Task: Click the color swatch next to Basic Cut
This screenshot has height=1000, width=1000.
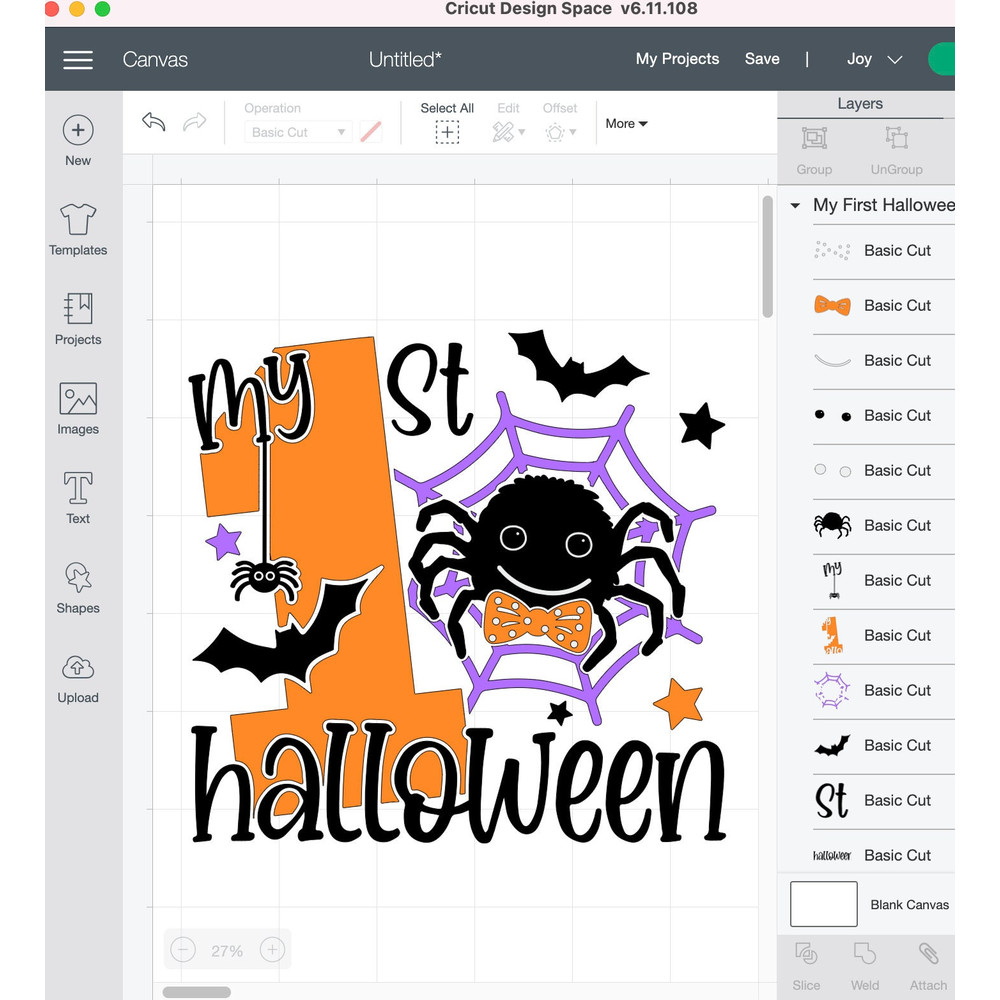Action: (x=371, y=131)
